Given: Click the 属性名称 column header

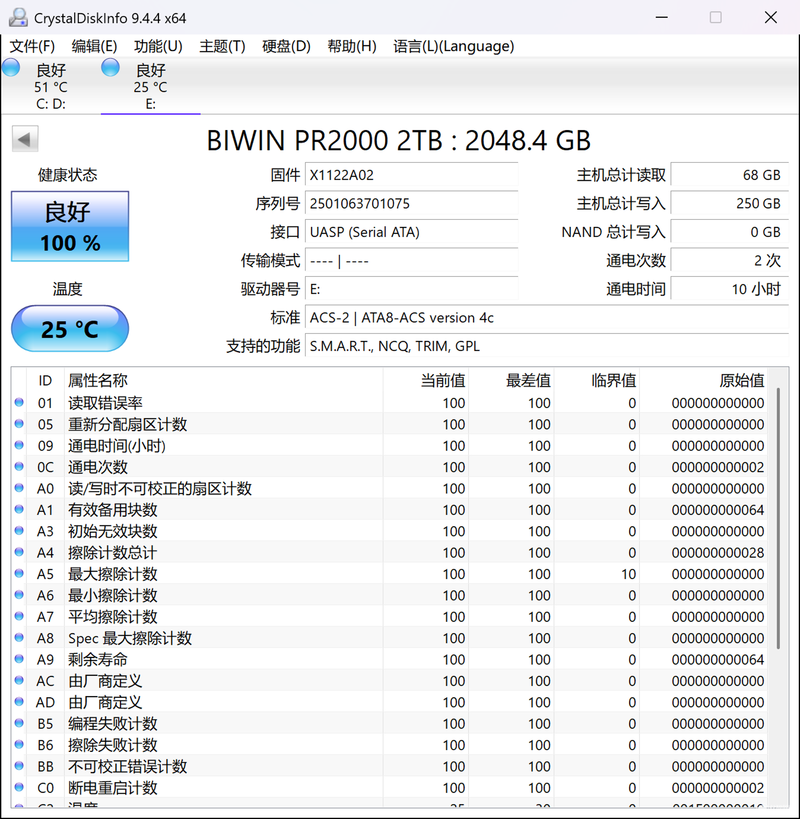Looking at the screenshot, I should tap(223, 380).
